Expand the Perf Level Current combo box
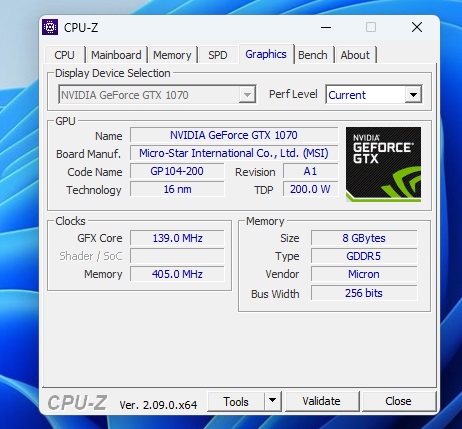Screen dimensions: 462x429 pos(413,95)
